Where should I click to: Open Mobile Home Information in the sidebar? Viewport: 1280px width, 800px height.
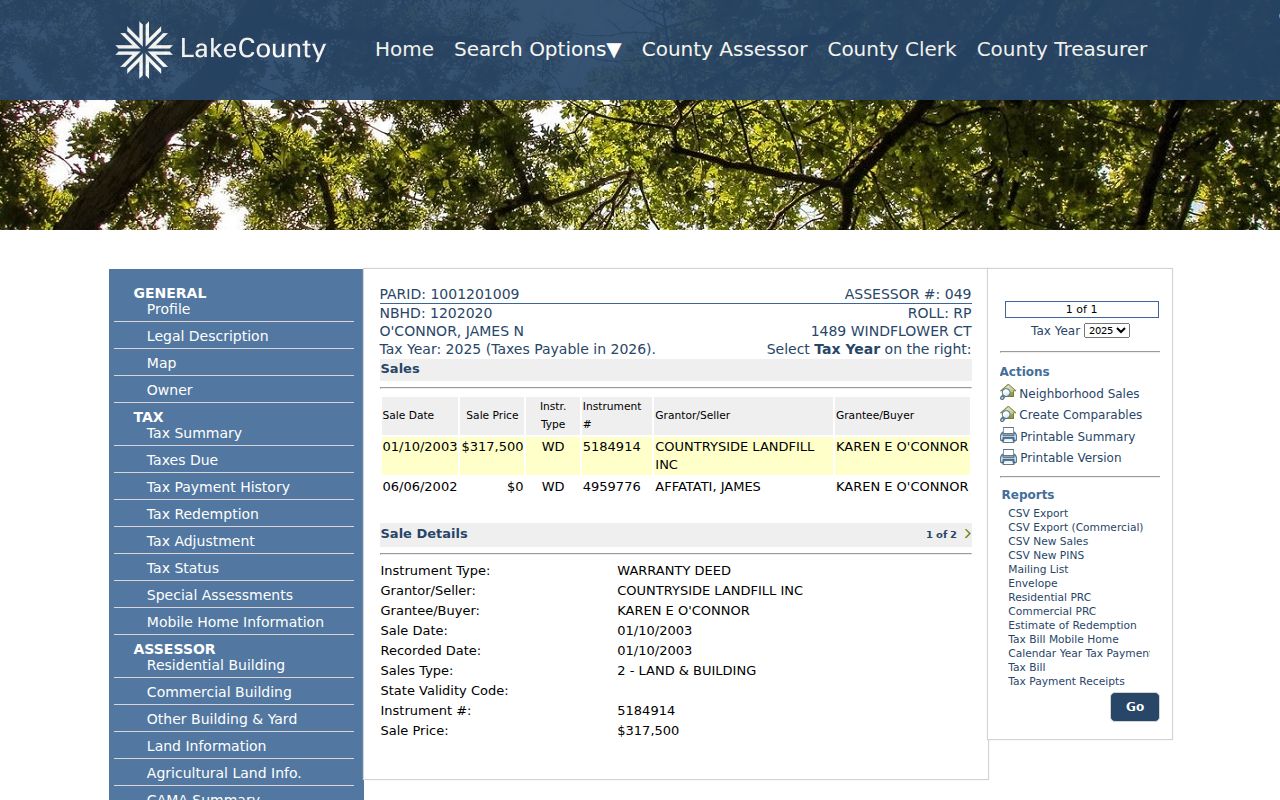pyautogui.click(x=235, y=622)
